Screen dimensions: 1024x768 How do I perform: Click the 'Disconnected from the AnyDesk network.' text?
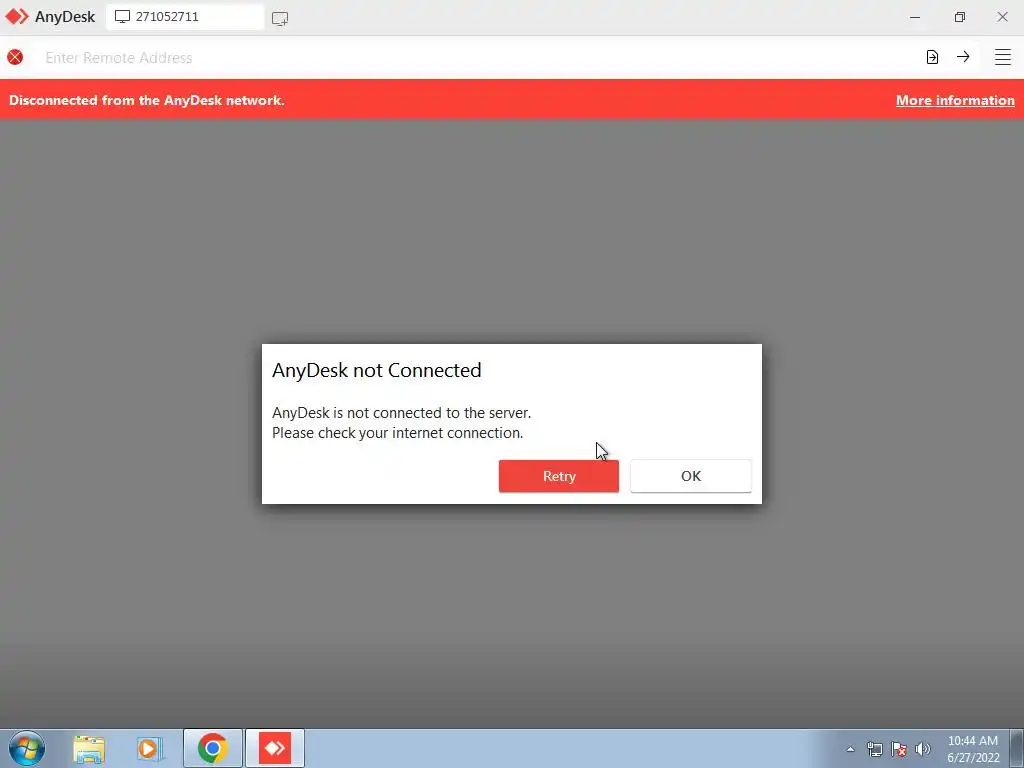tap(147, 100)
